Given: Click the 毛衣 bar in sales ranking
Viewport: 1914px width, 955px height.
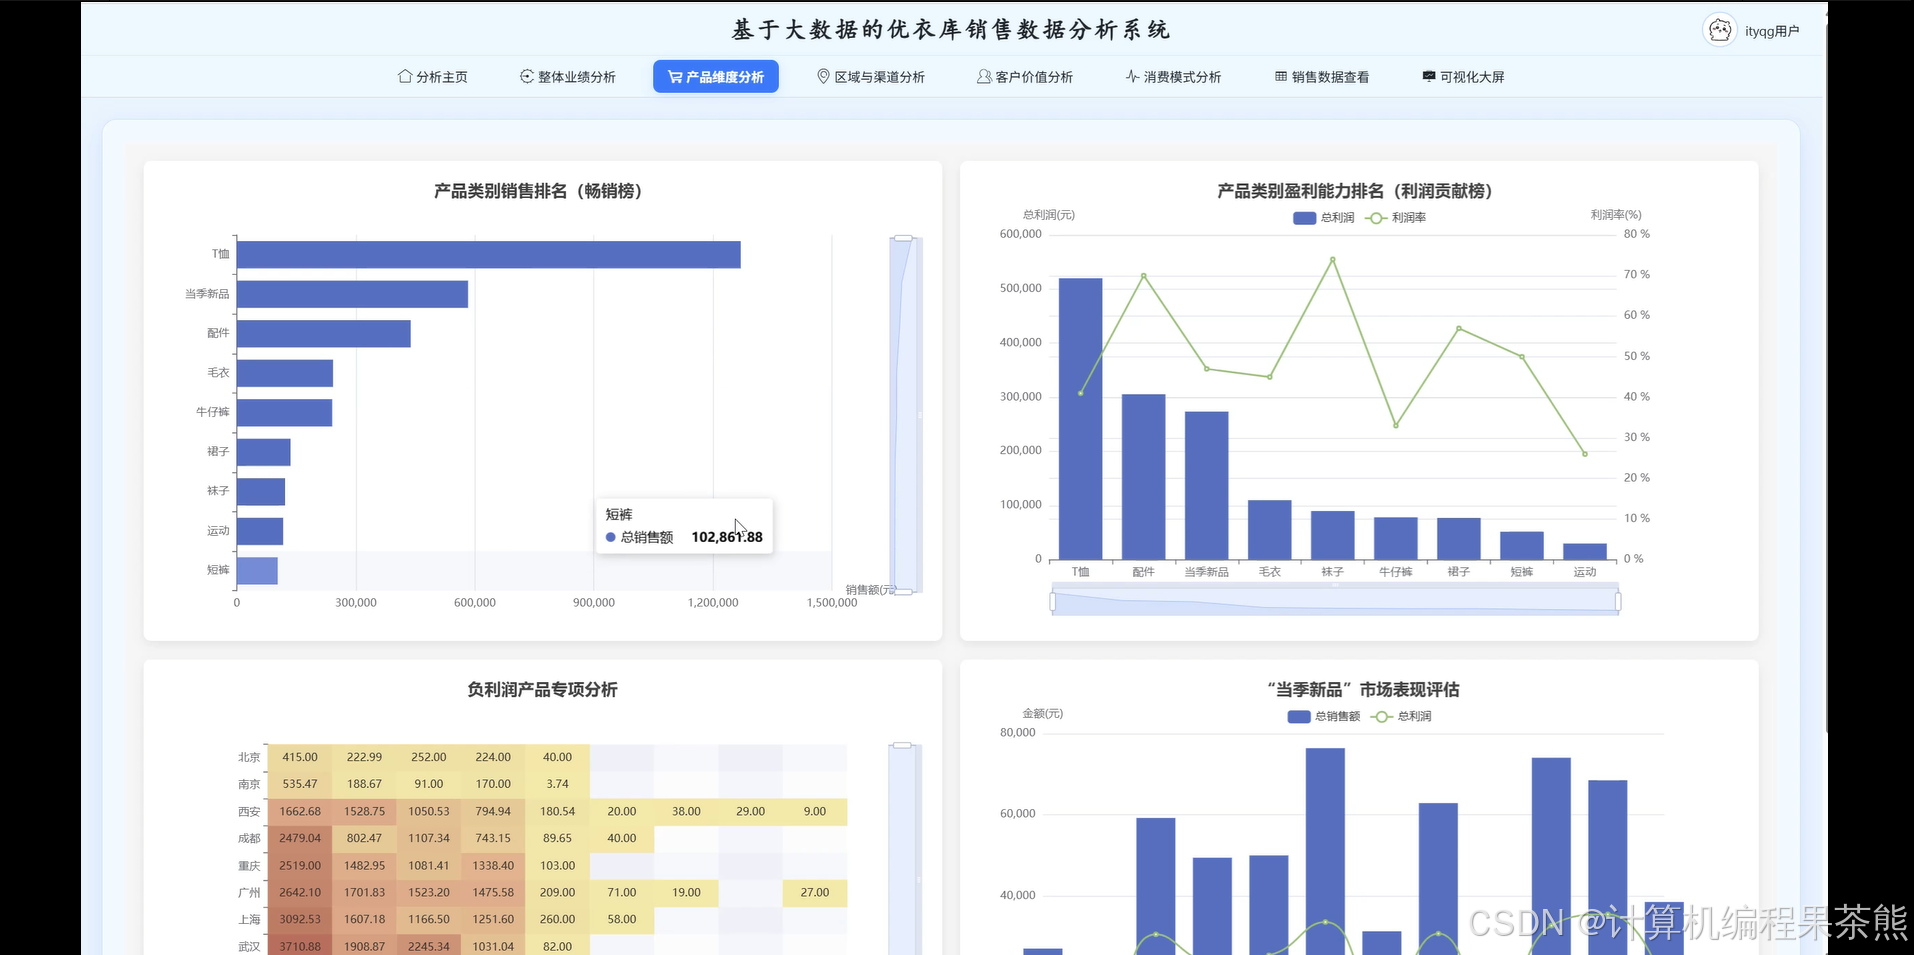Looking at the screenshot, I should click(x=285, y=373).
